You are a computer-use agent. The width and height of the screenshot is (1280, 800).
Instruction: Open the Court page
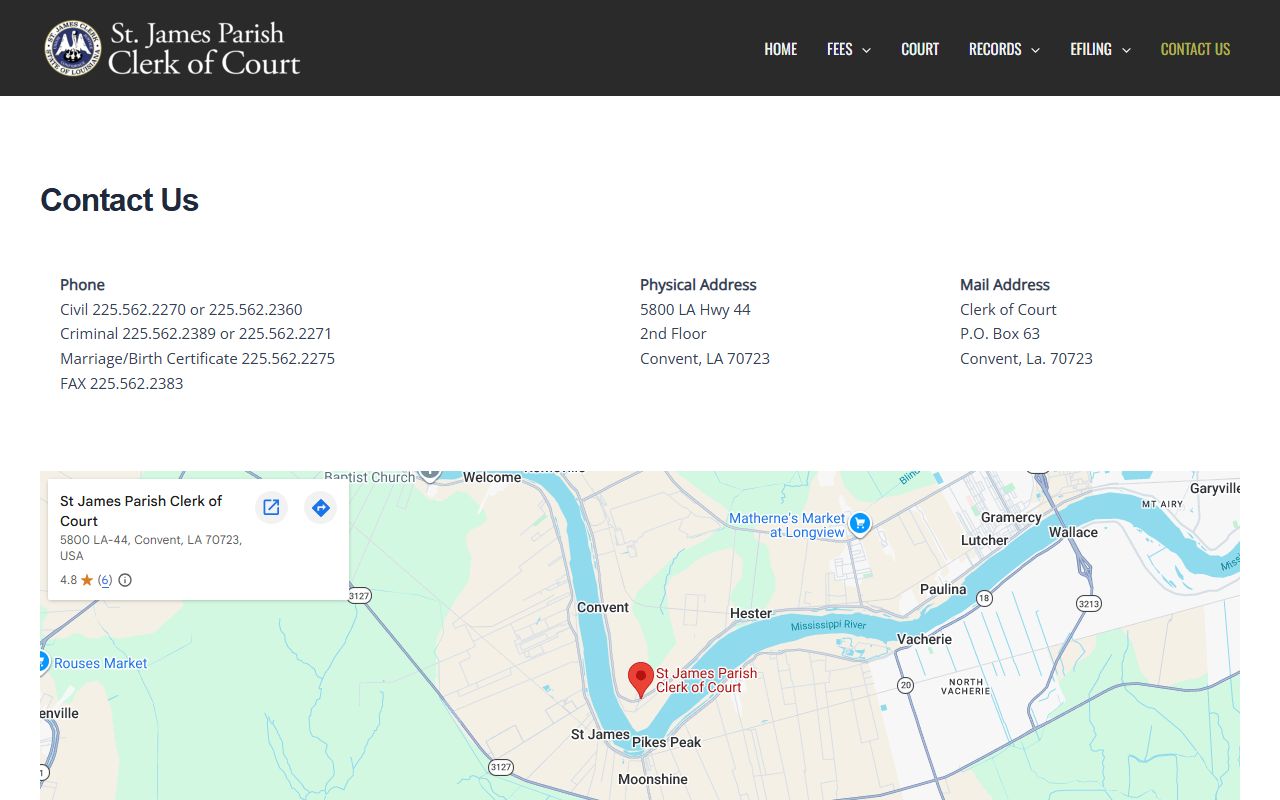[920, 49]
